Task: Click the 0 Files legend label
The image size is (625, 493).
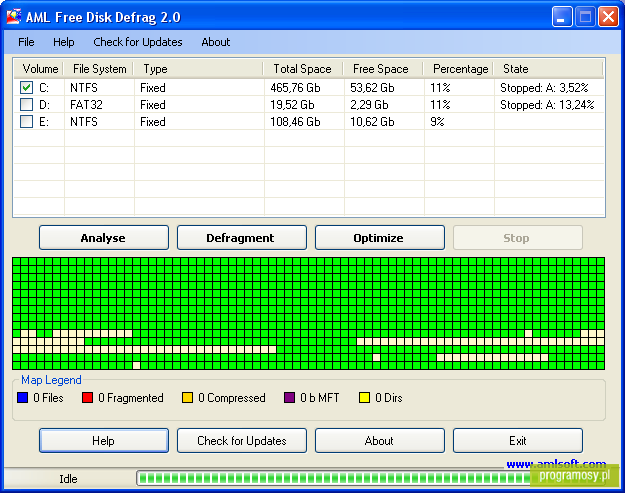Action: pos(48,398)
